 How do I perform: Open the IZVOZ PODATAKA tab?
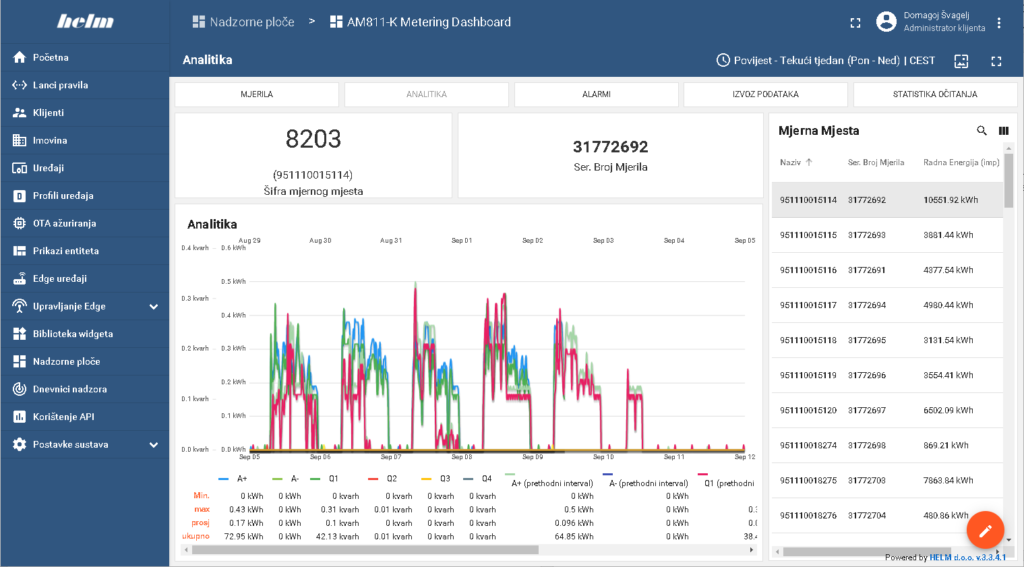click(765, 94)
